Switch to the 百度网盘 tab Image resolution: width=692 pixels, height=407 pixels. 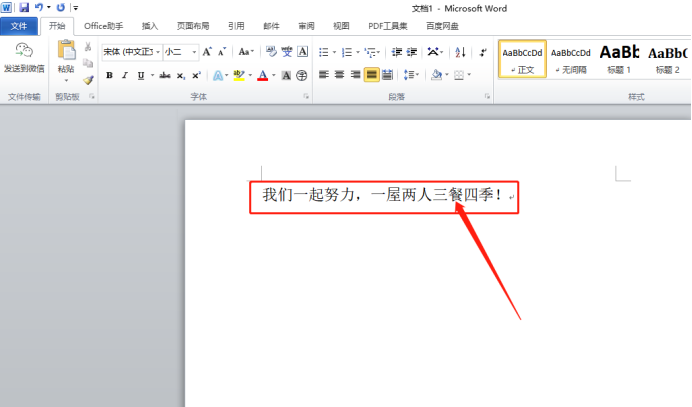442,26
